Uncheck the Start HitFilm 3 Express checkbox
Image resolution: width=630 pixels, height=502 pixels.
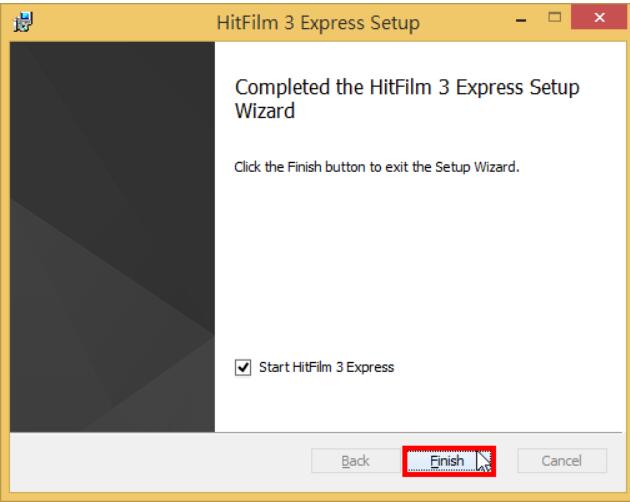[x=243, y=367]
